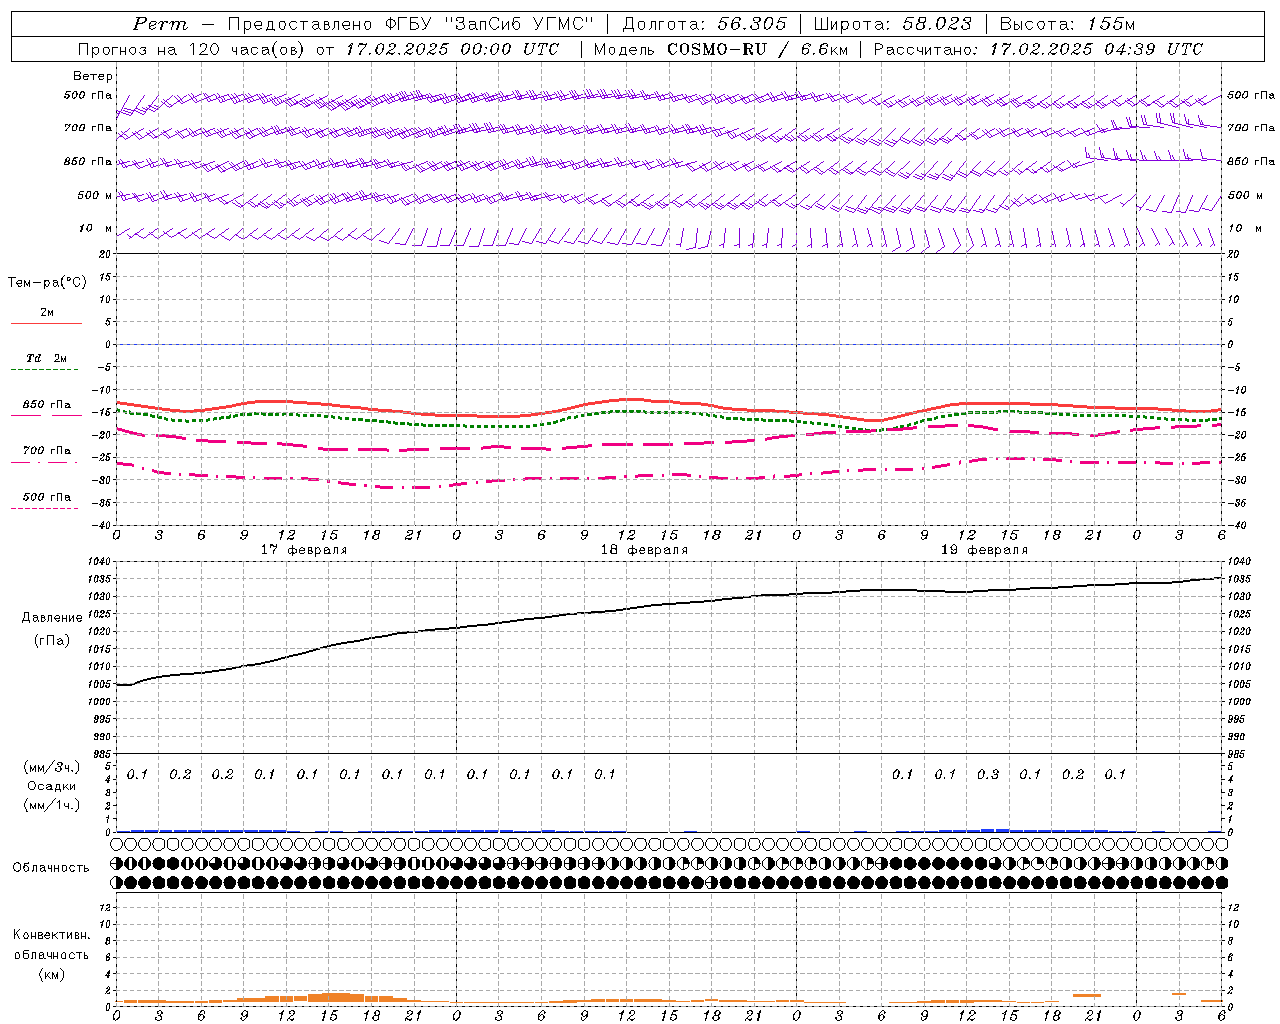Click the "Облачность" cloud cover row label
1280x1024 pixels.
coord(51,868)
